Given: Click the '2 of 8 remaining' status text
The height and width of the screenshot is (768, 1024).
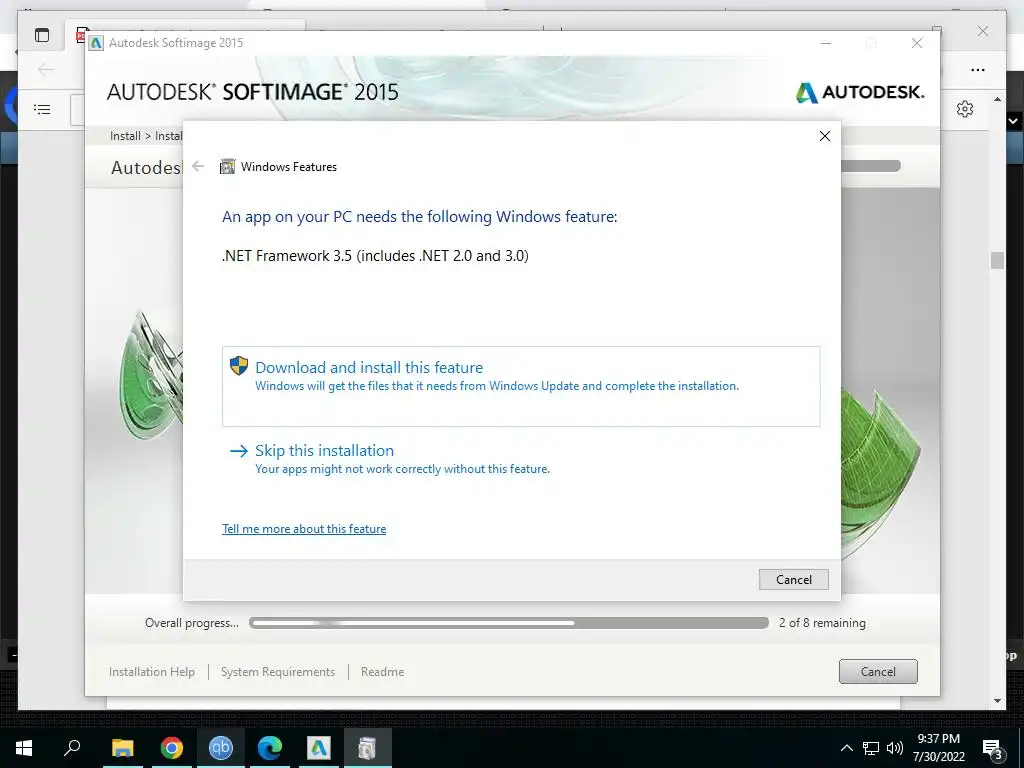Looking at the screenshot, I should [822, 623].
